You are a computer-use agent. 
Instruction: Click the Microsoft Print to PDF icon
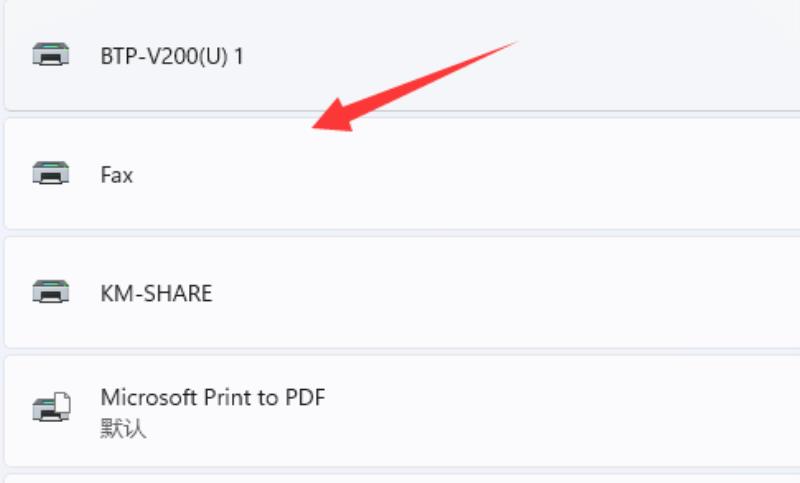[52, 406]
